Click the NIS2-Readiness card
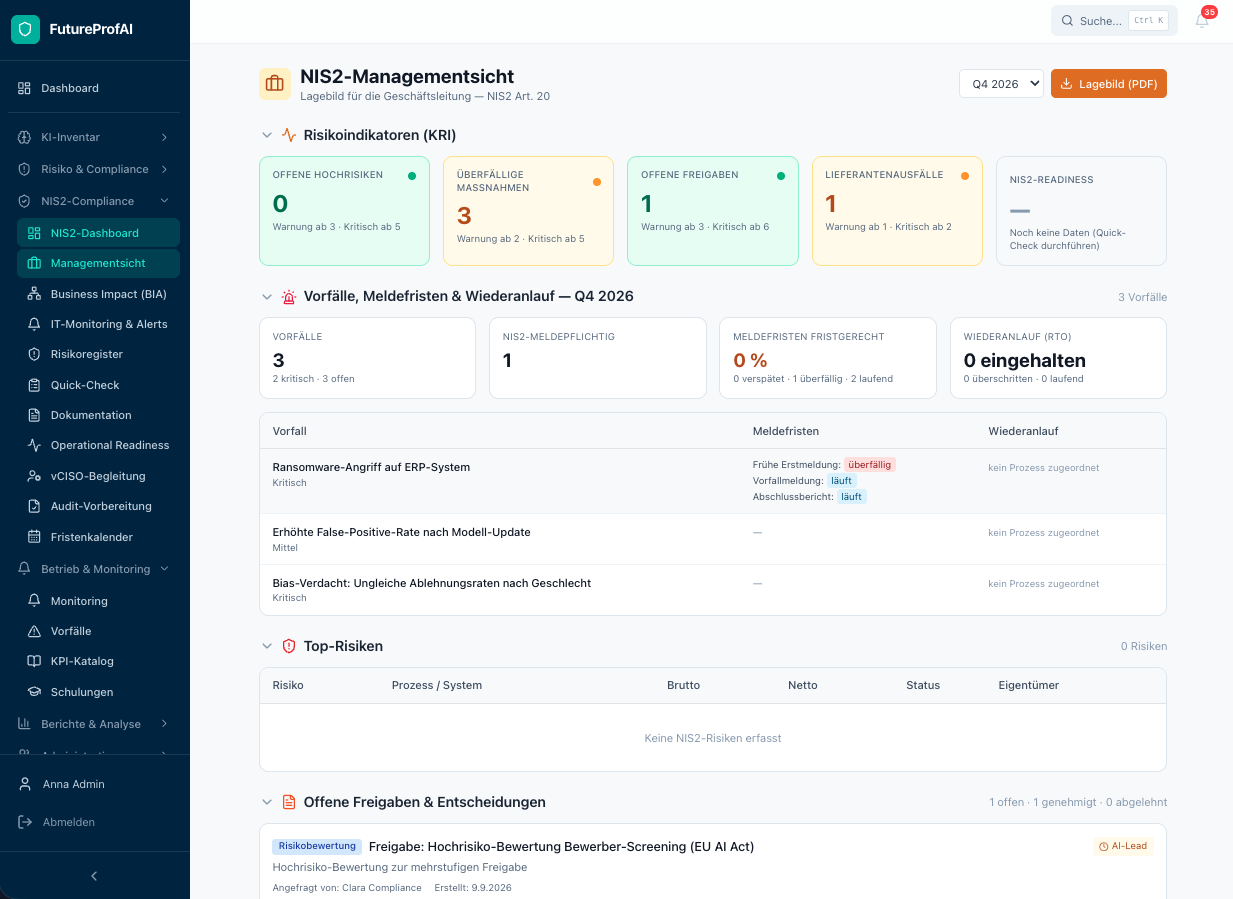 click(1081, 211)
